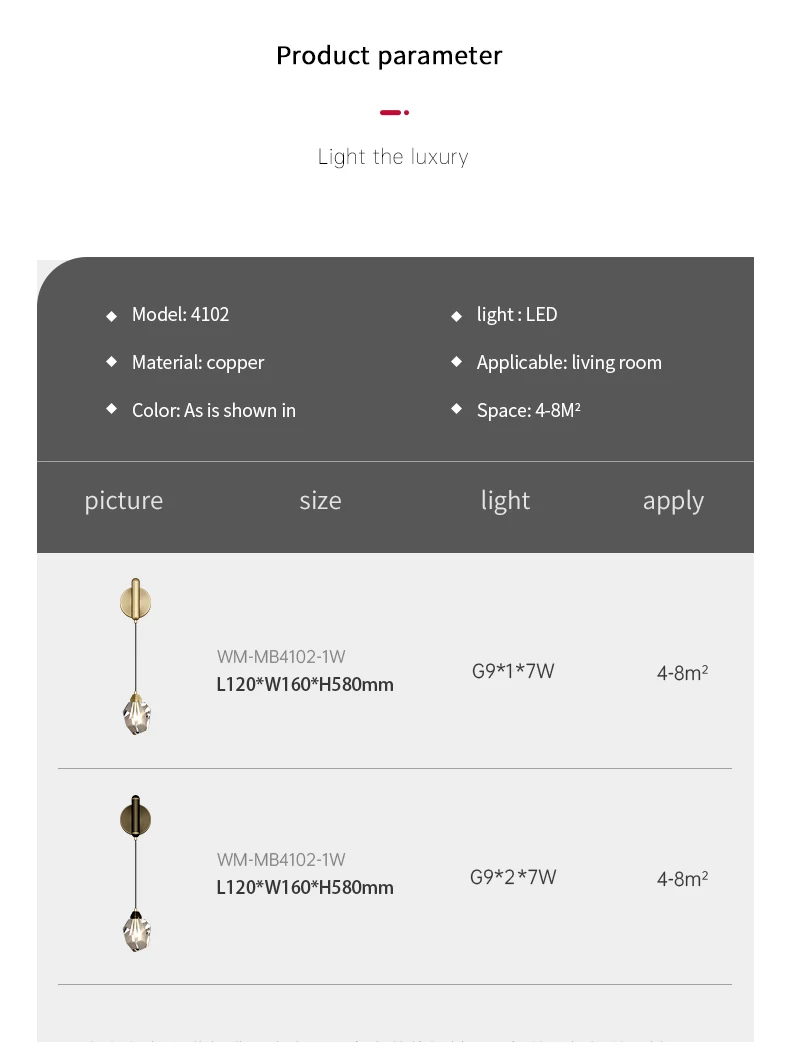
Task: Click the red dash accent under the title
Action: 394,113
